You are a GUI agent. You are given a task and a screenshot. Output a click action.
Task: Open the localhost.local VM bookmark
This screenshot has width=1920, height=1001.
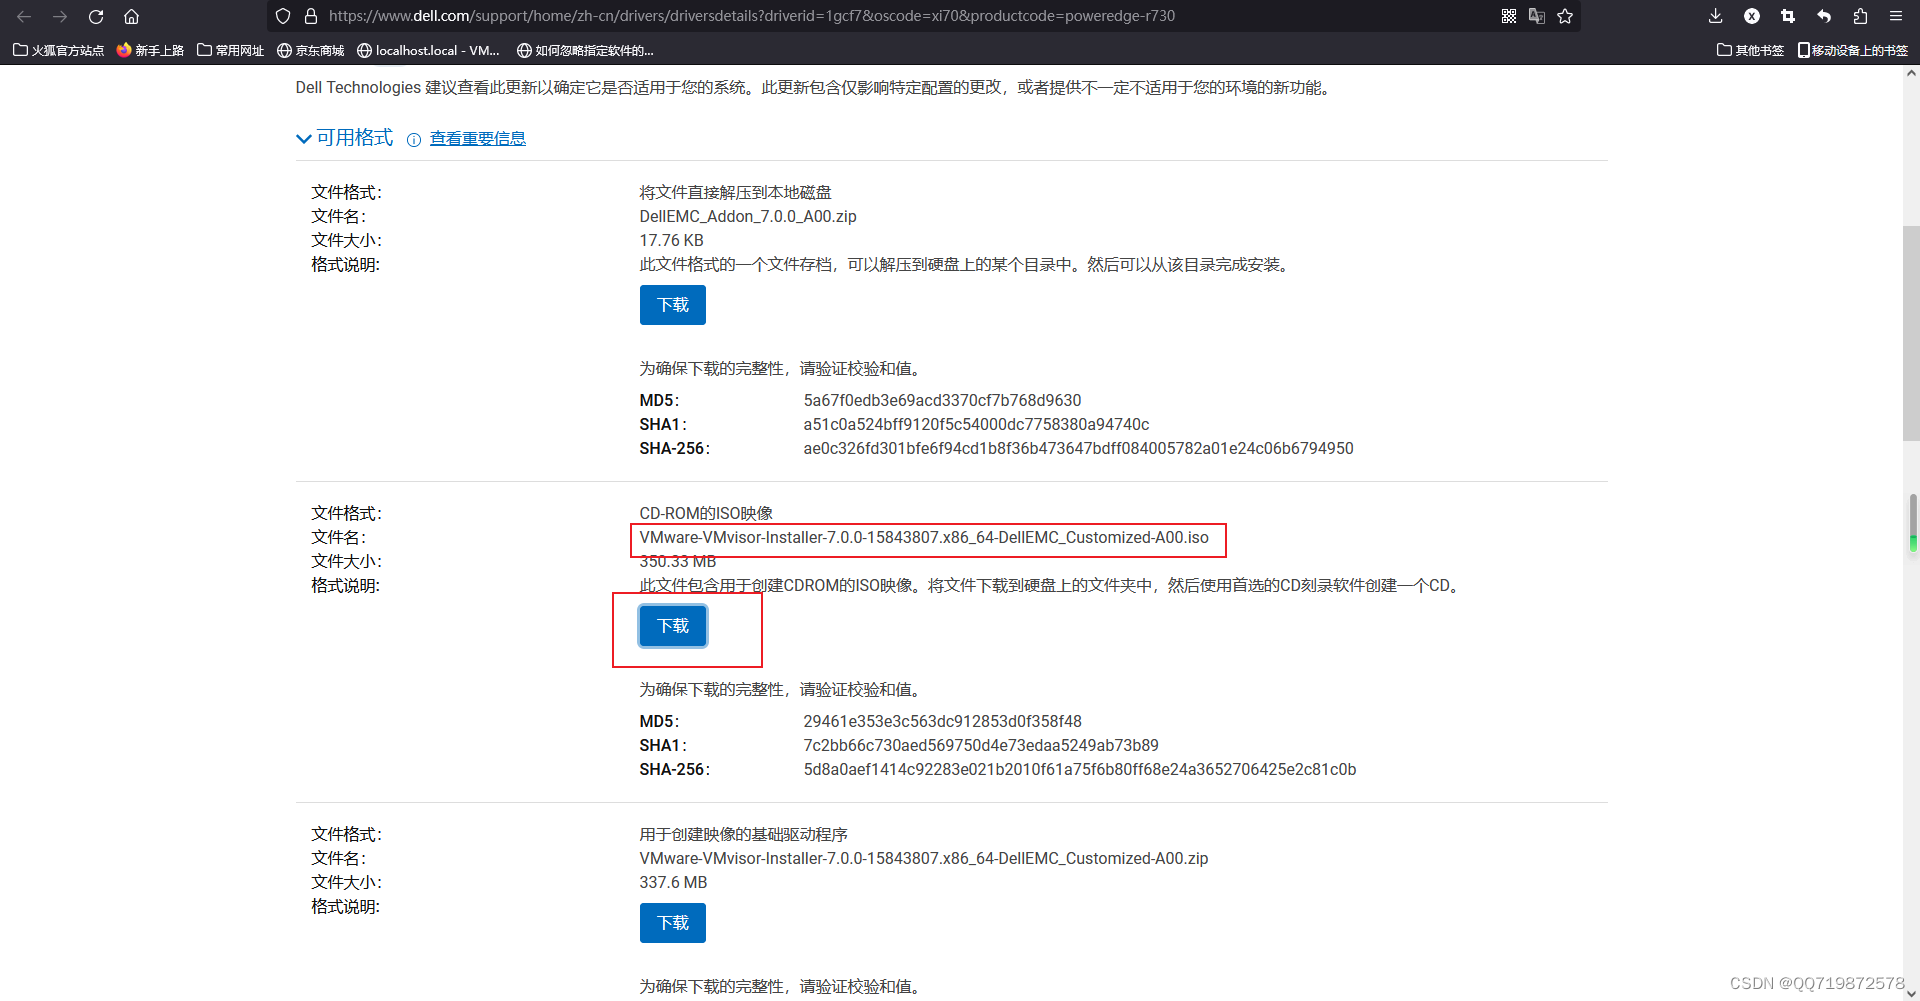pos(428,50)
